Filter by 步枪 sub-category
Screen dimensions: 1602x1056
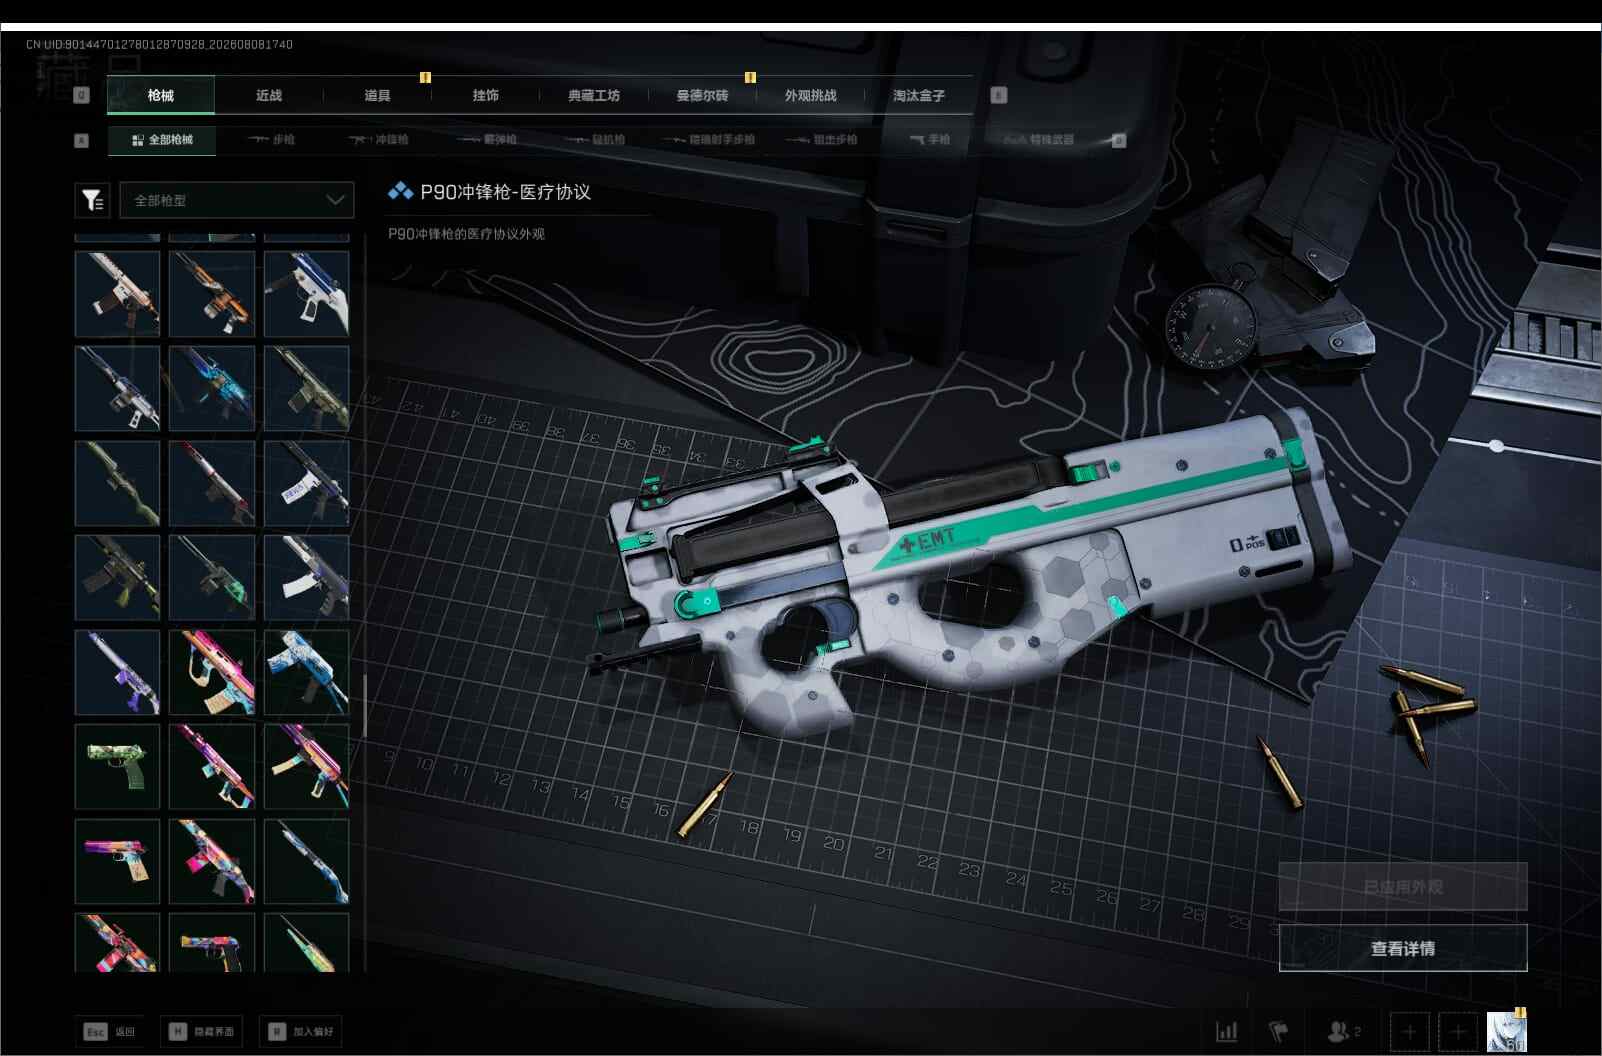[x=271, y=140]
